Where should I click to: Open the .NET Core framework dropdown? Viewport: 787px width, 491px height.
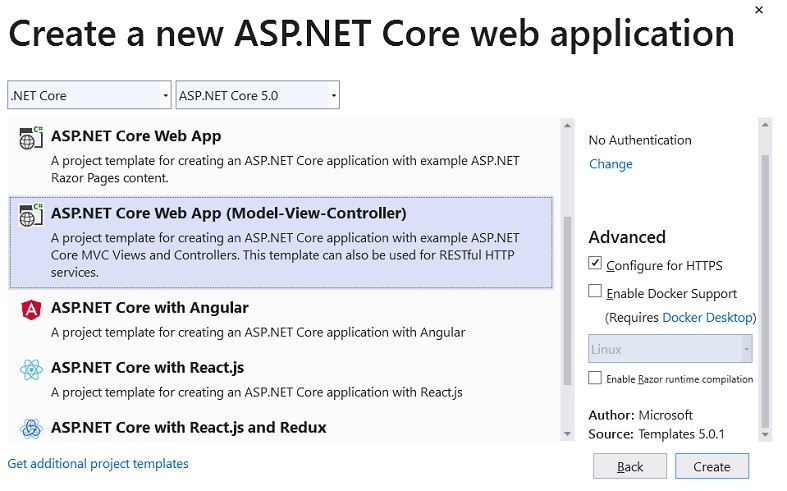[89, 95]
